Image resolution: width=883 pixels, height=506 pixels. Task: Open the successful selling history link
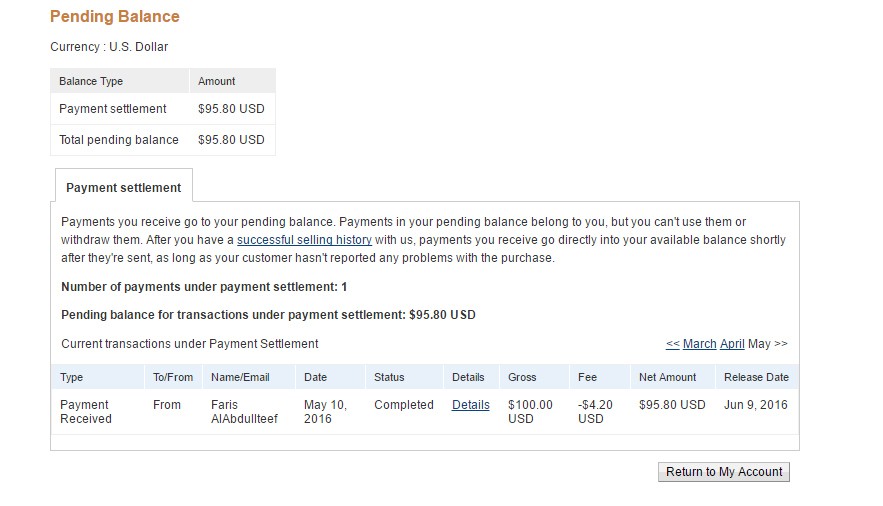tap(304, 240)
